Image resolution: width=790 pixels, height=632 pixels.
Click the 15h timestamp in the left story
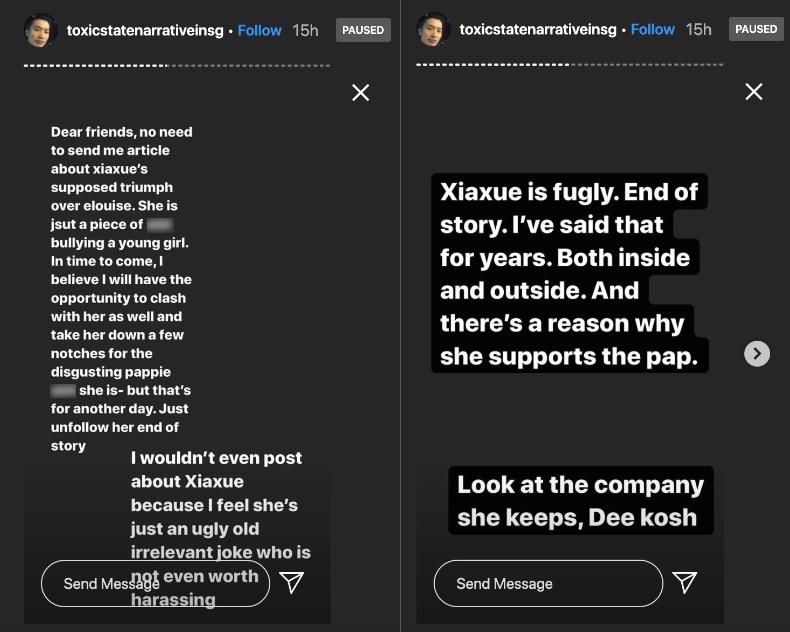[305, 30]
